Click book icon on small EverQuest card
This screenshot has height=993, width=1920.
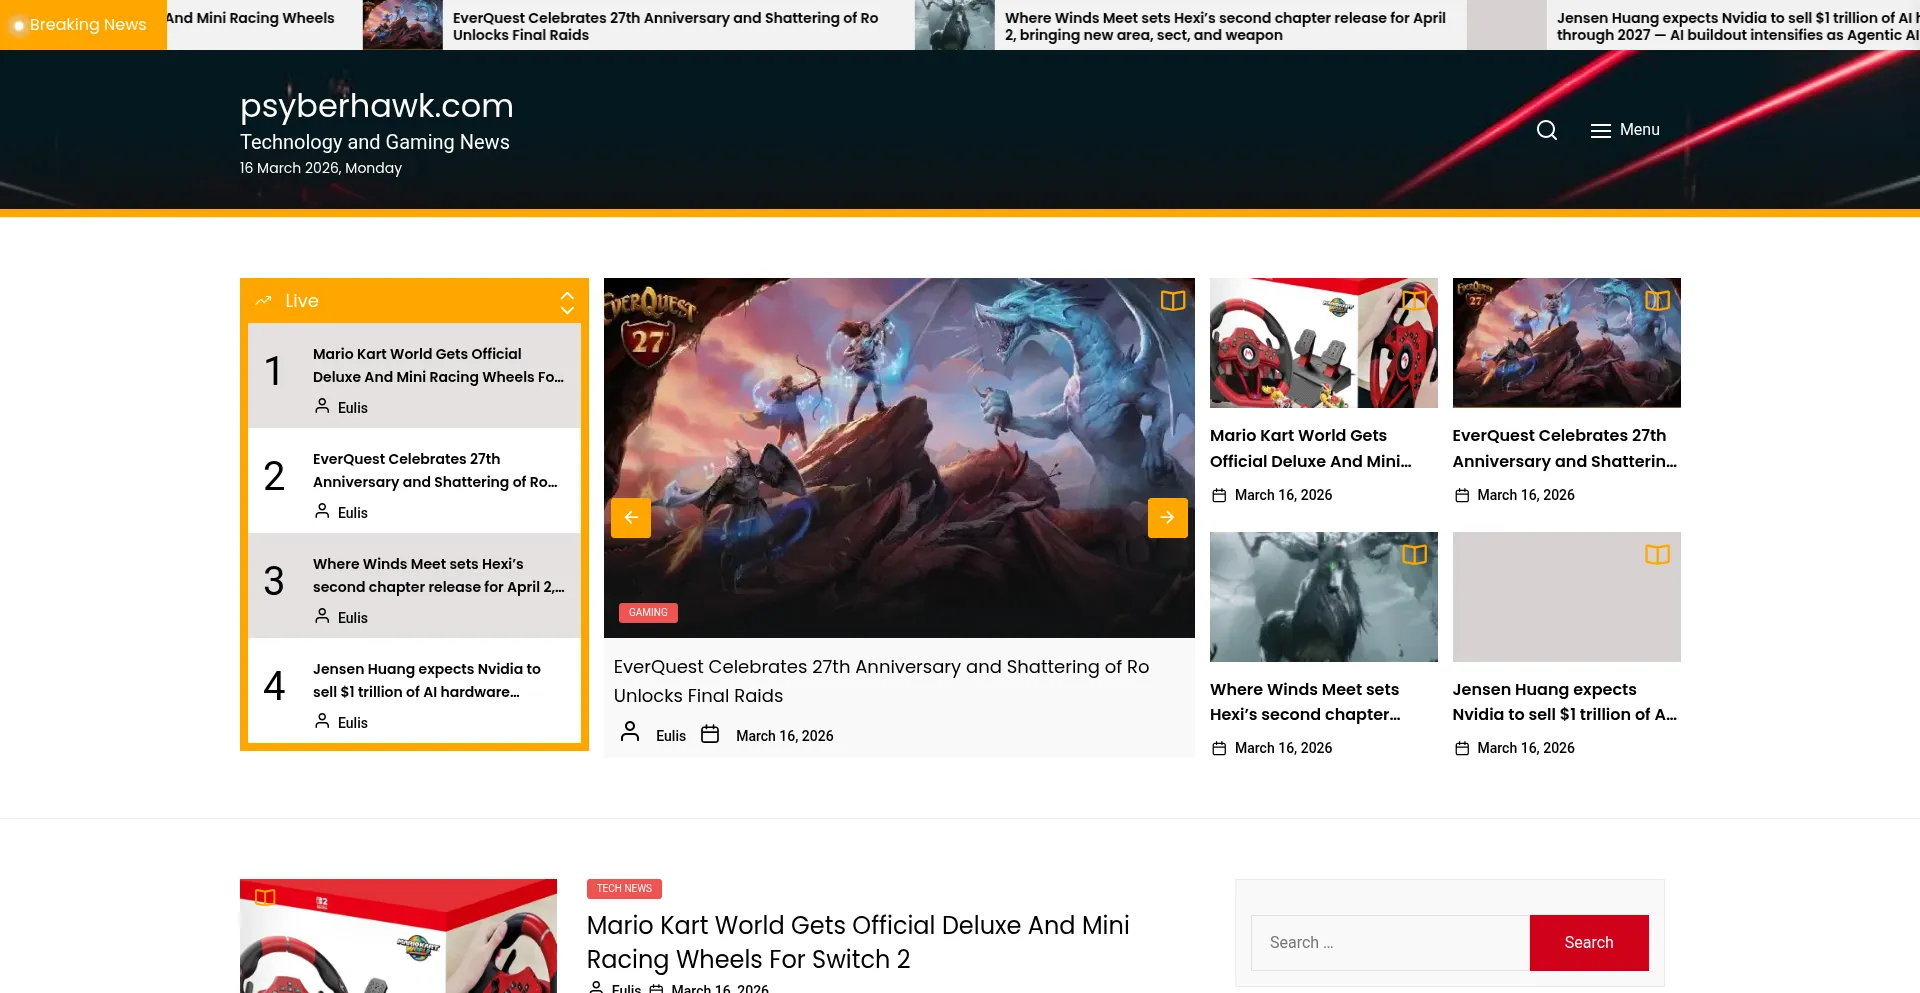(x=1657, y=301)
